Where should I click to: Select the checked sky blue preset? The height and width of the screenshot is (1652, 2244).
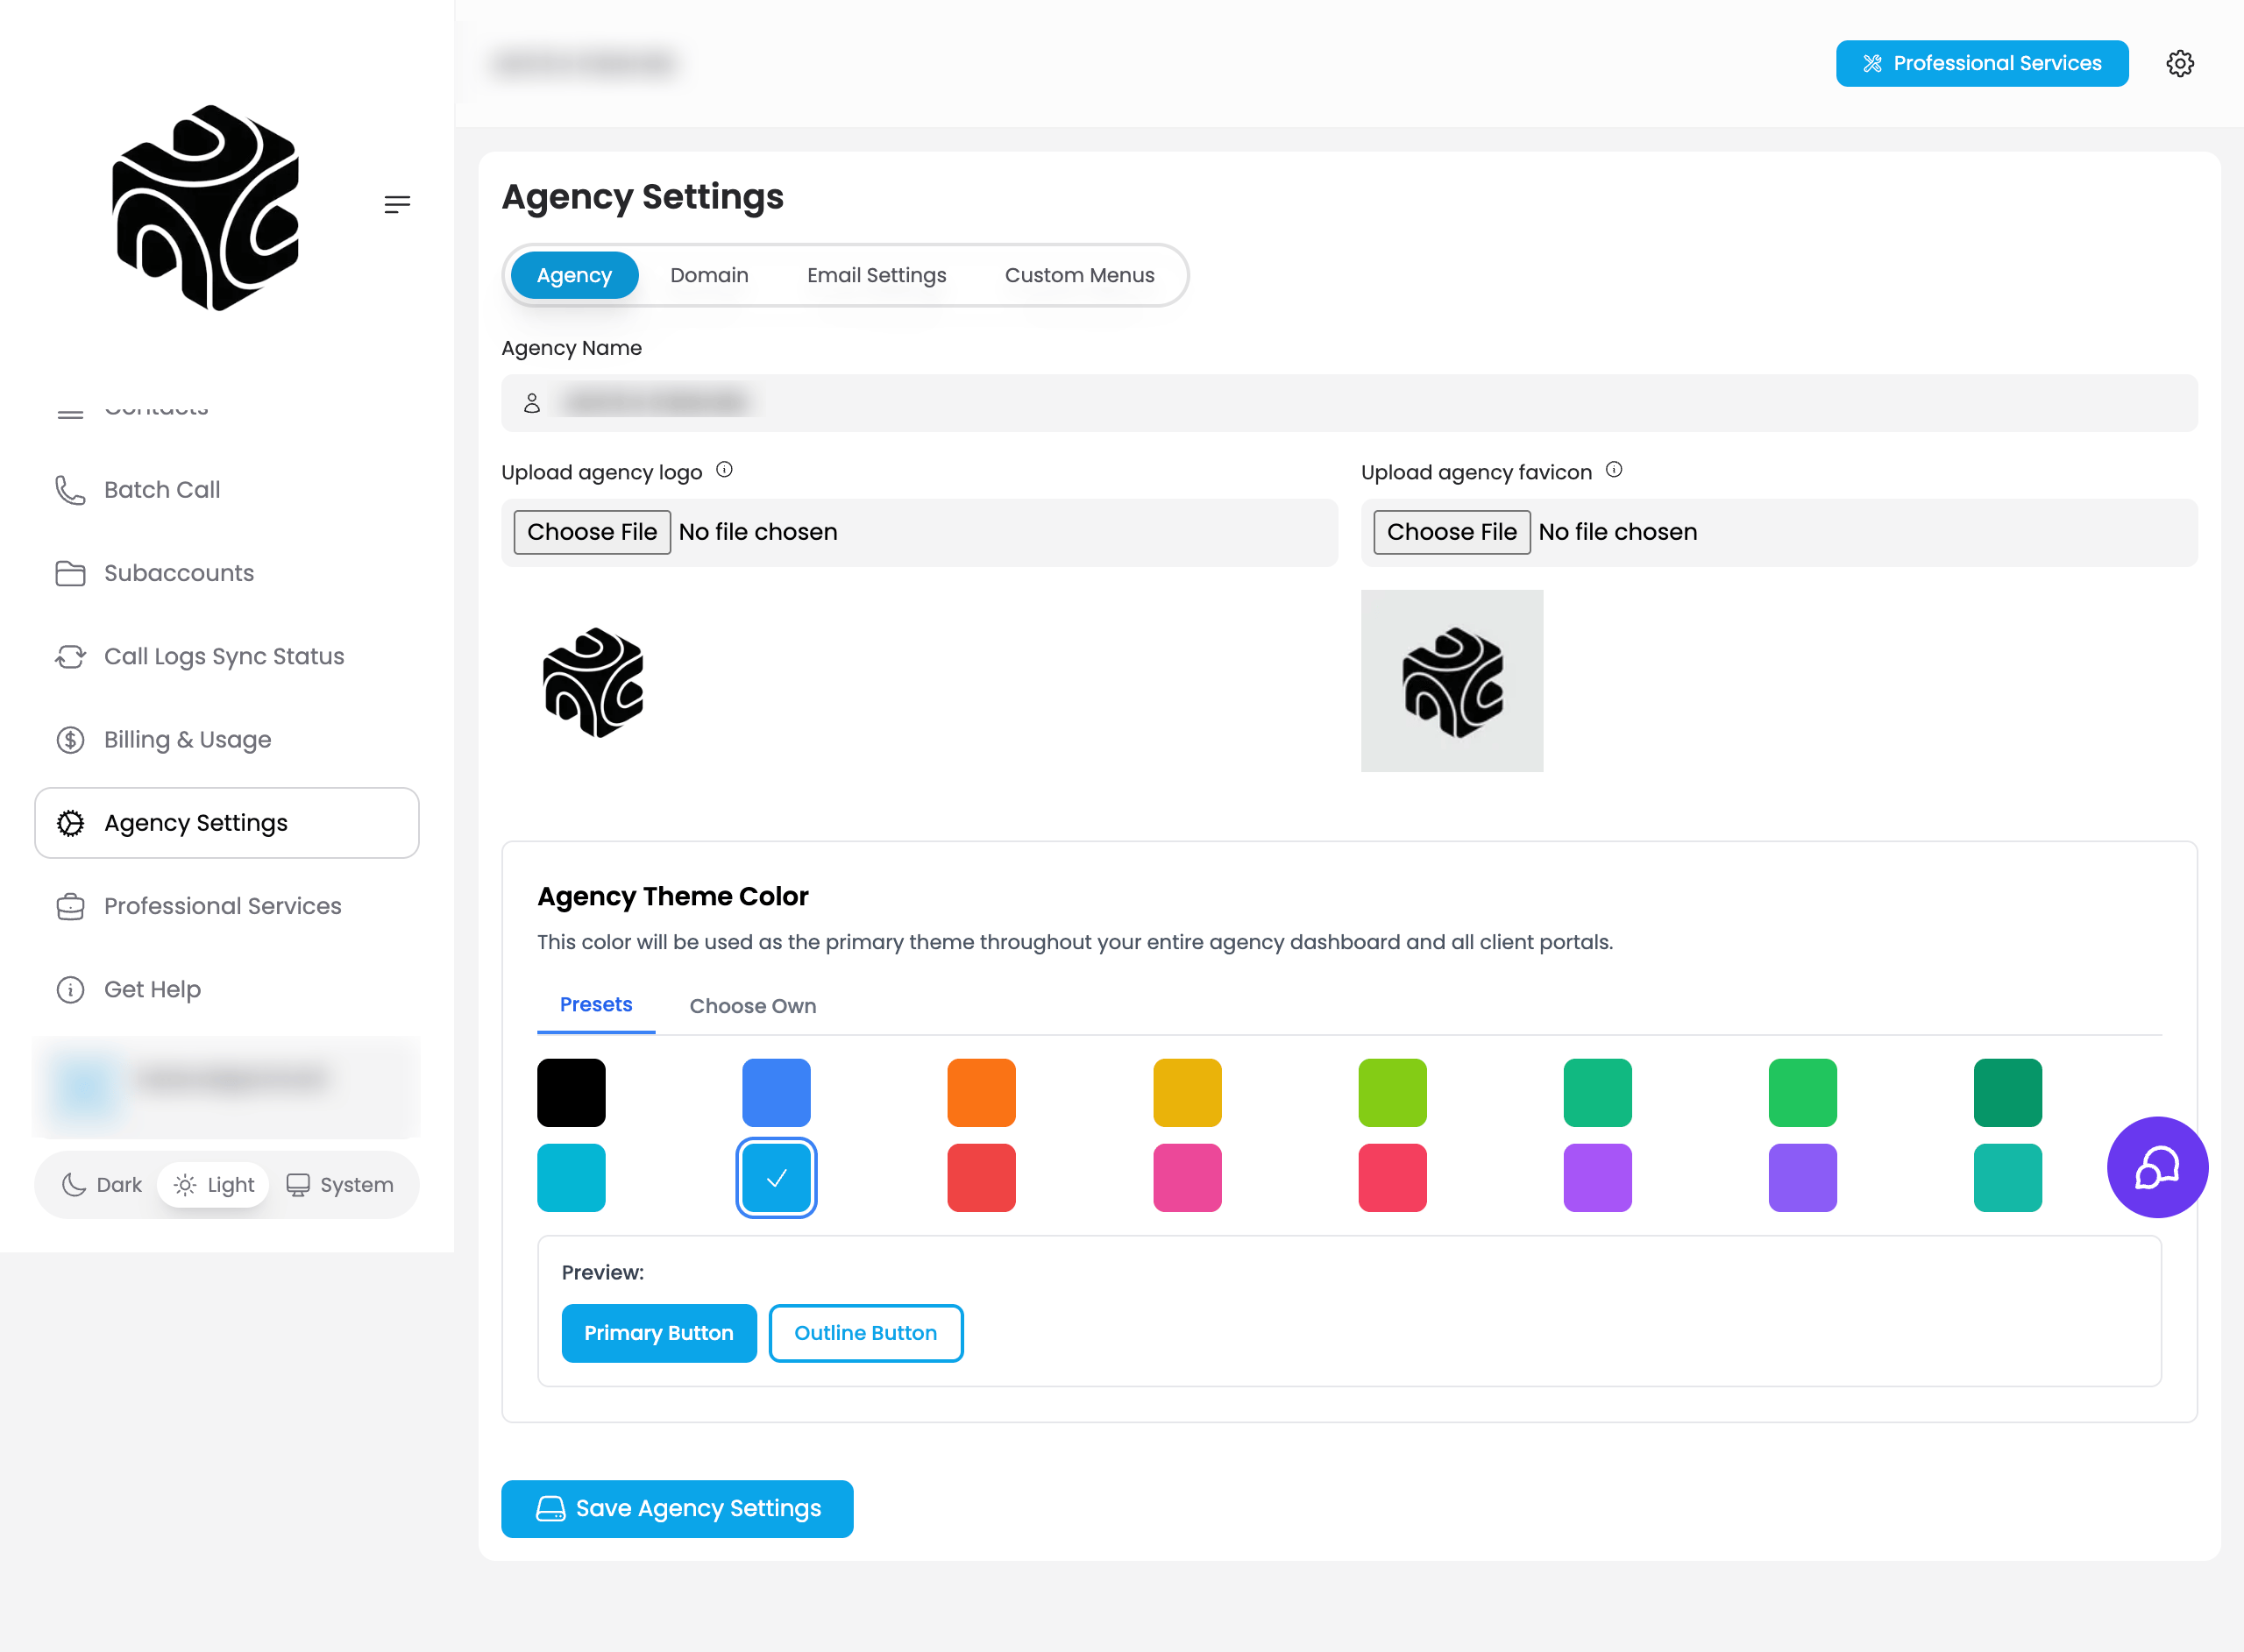click(x=777, y=1178)
